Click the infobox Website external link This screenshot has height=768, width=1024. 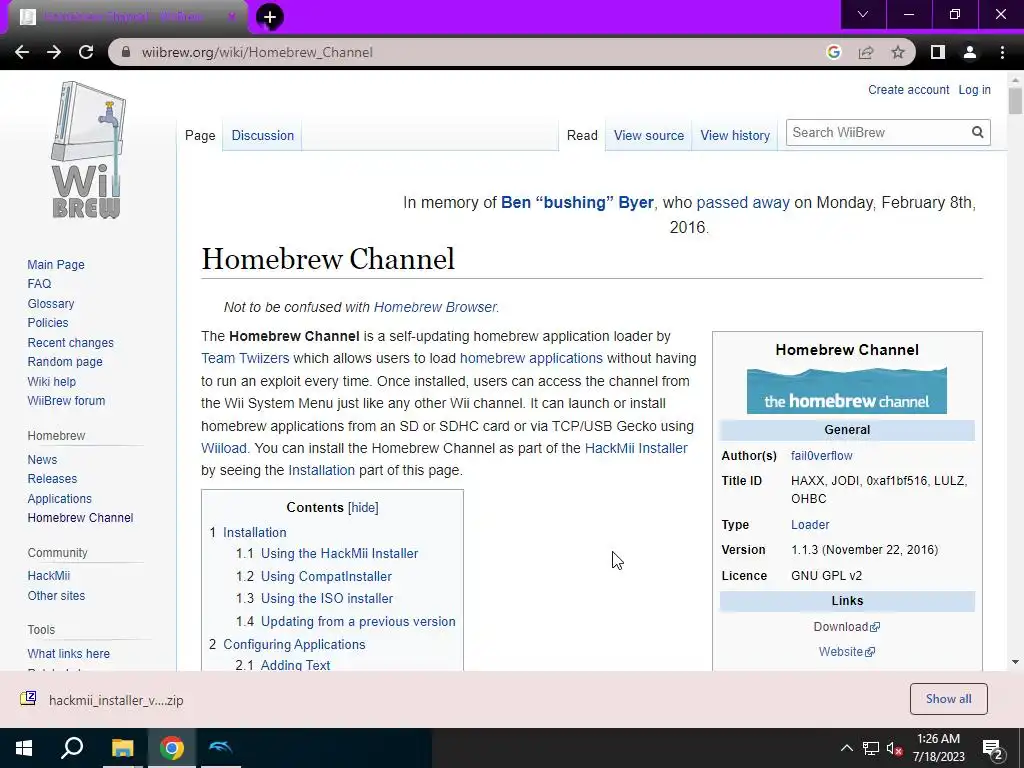click(846, 651)
